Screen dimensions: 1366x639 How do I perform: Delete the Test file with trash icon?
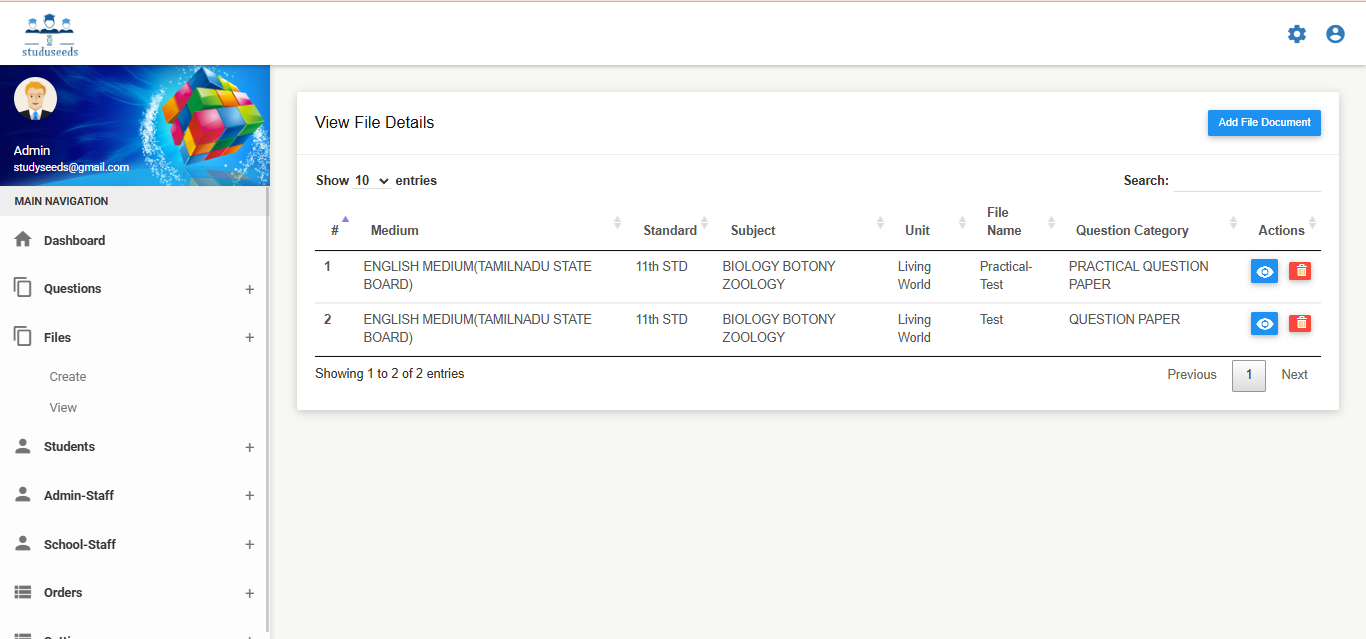[1300, 323]
